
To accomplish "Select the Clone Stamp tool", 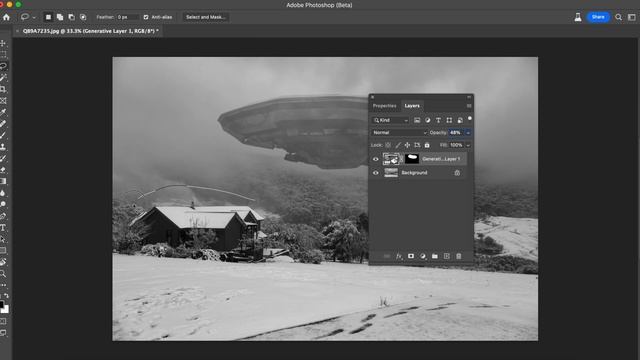I will 3,146.
